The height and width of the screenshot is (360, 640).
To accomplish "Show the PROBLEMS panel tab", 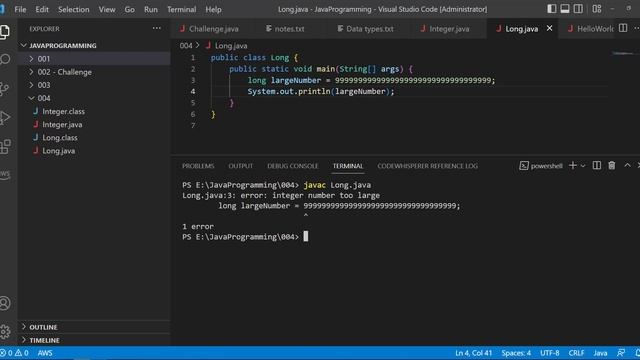I will tap(198, 166).
